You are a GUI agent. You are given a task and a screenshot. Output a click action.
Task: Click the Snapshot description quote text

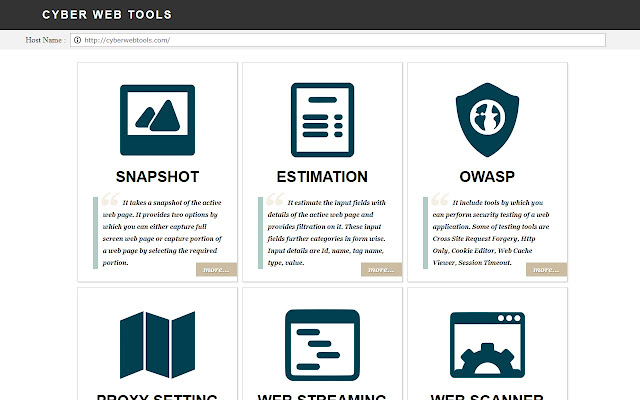pyautogui.click(x=162, y=232)
